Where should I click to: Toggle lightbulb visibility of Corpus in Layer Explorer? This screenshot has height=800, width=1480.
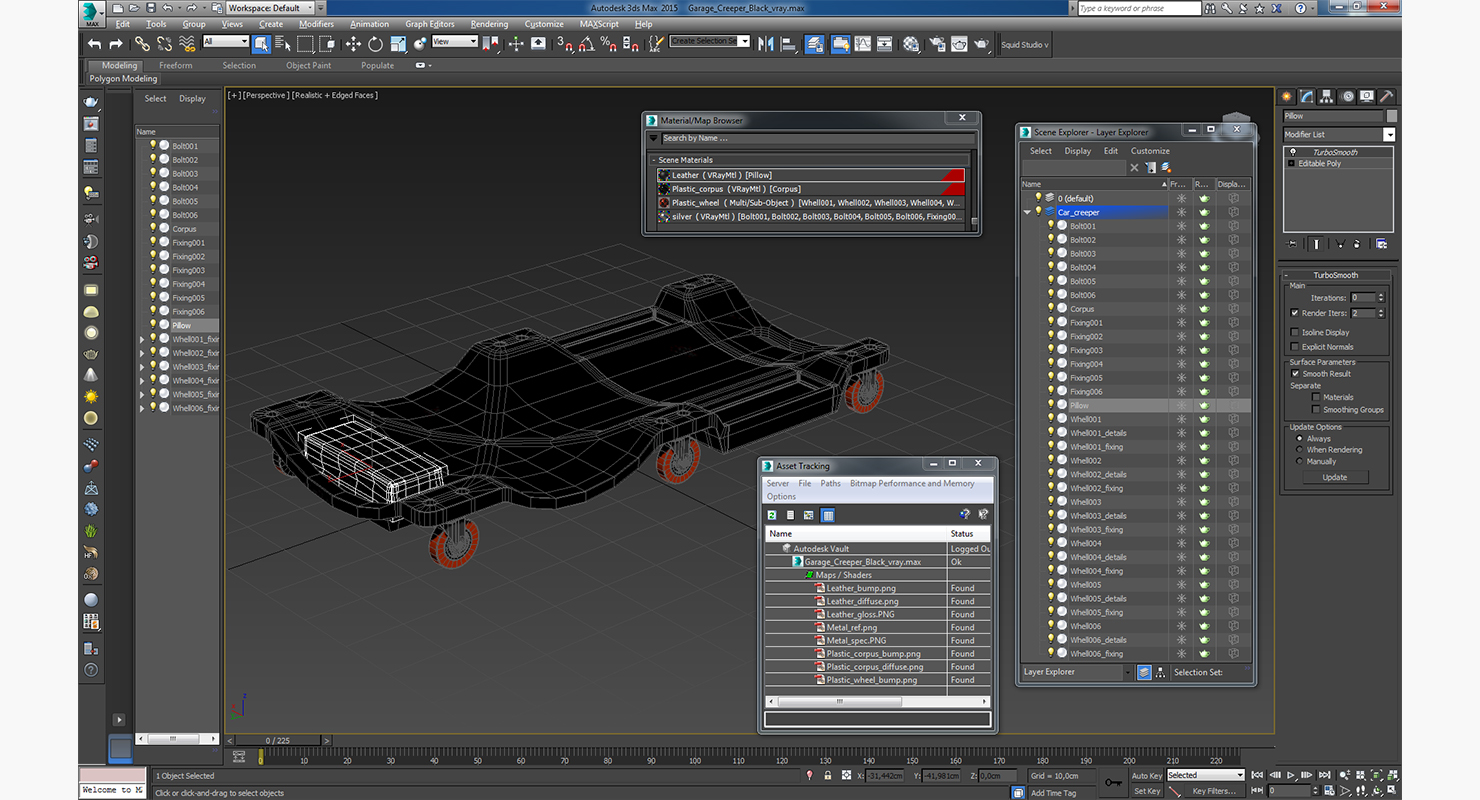(1051, 309)
